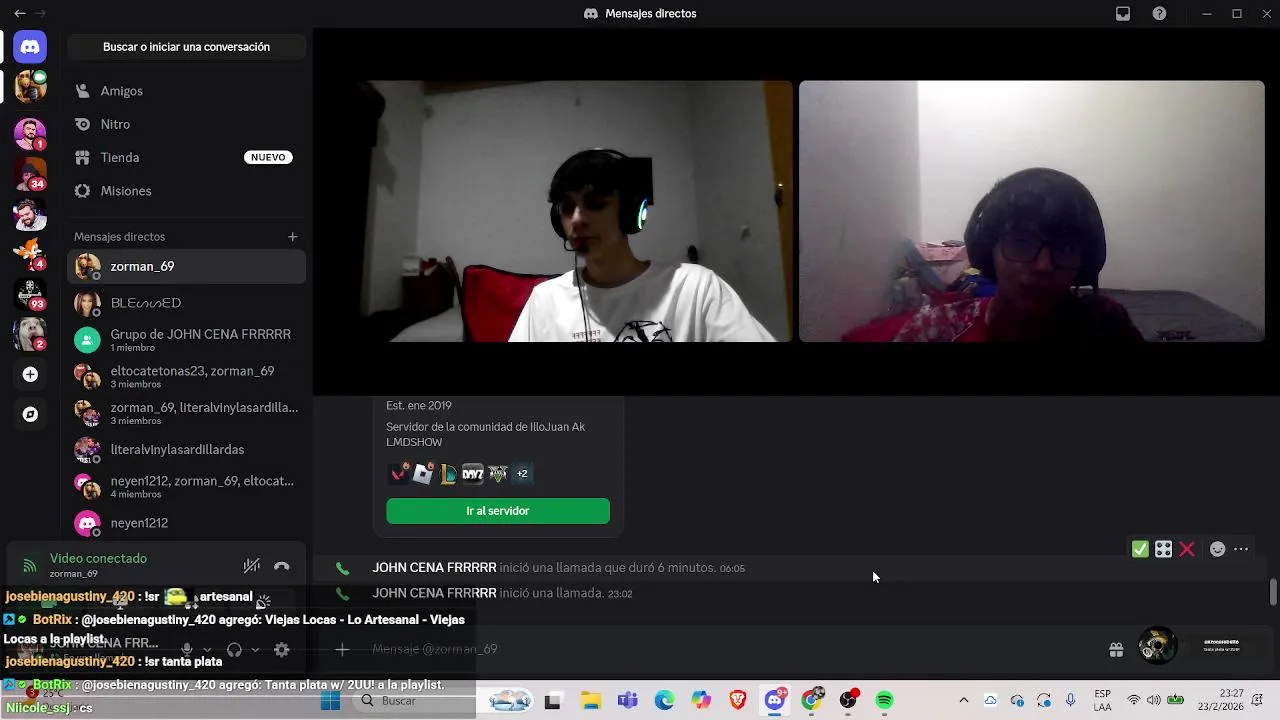This screenshot has height=720, width=1280.
Task: Open the server with 34 notification badge
Action: click(30, 173)
